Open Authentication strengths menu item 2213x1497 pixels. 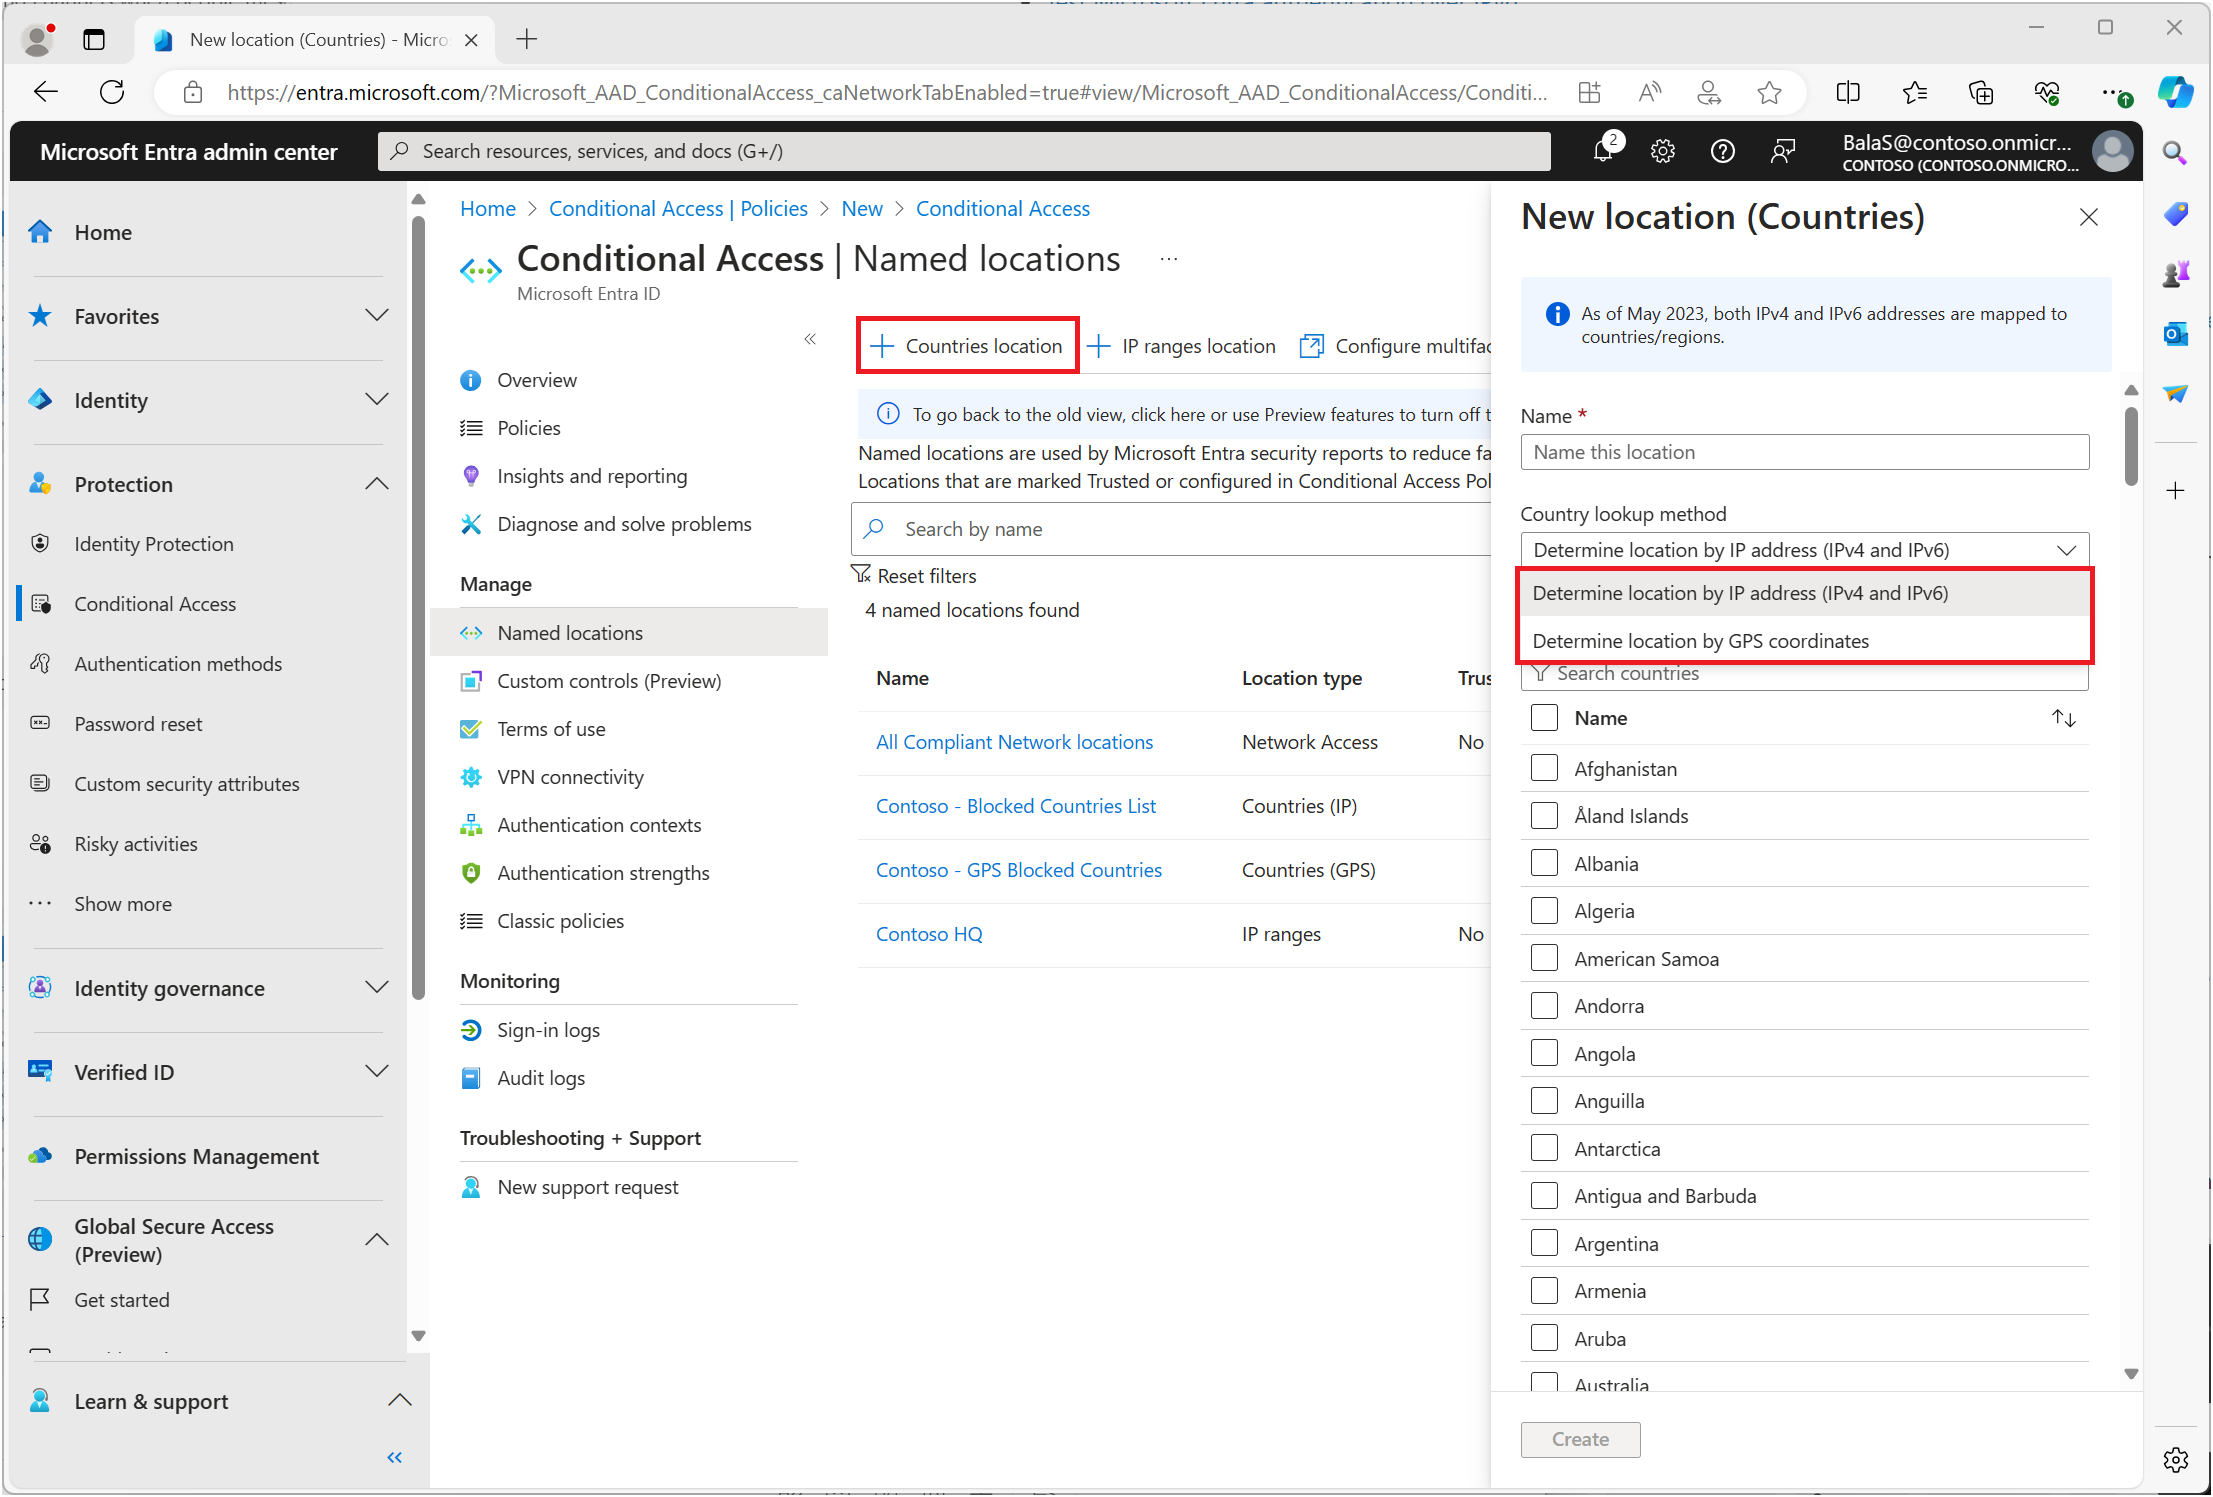pos(603,873)
